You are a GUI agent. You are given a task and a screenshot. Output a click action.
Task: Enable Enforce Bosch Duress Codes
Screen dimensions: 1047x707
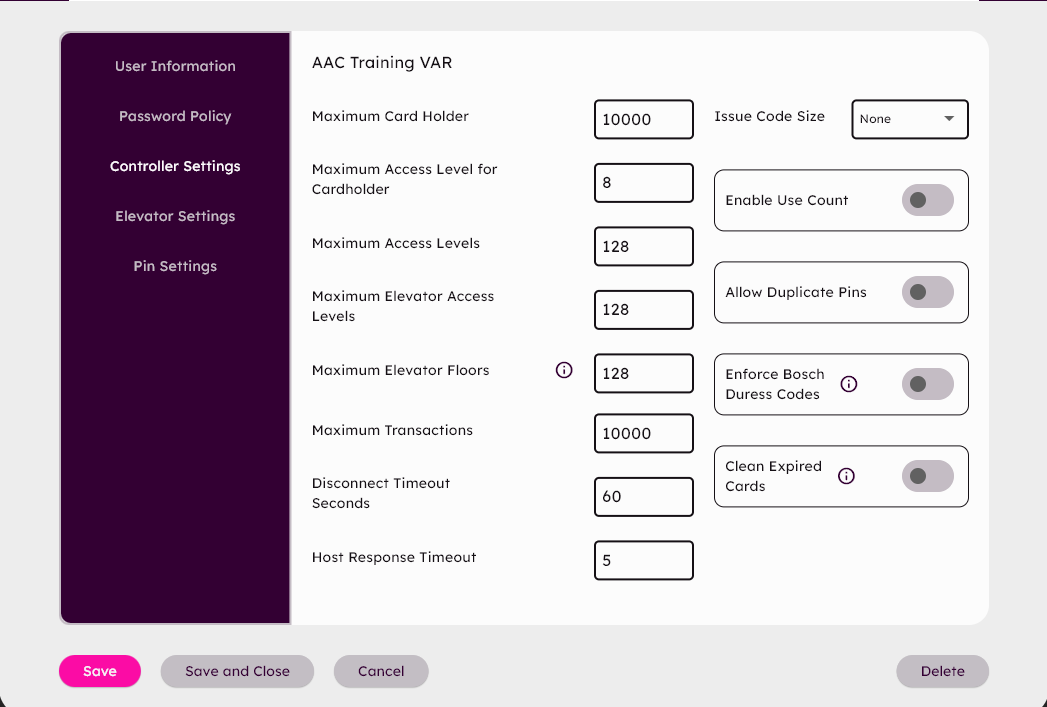[927, 384]
